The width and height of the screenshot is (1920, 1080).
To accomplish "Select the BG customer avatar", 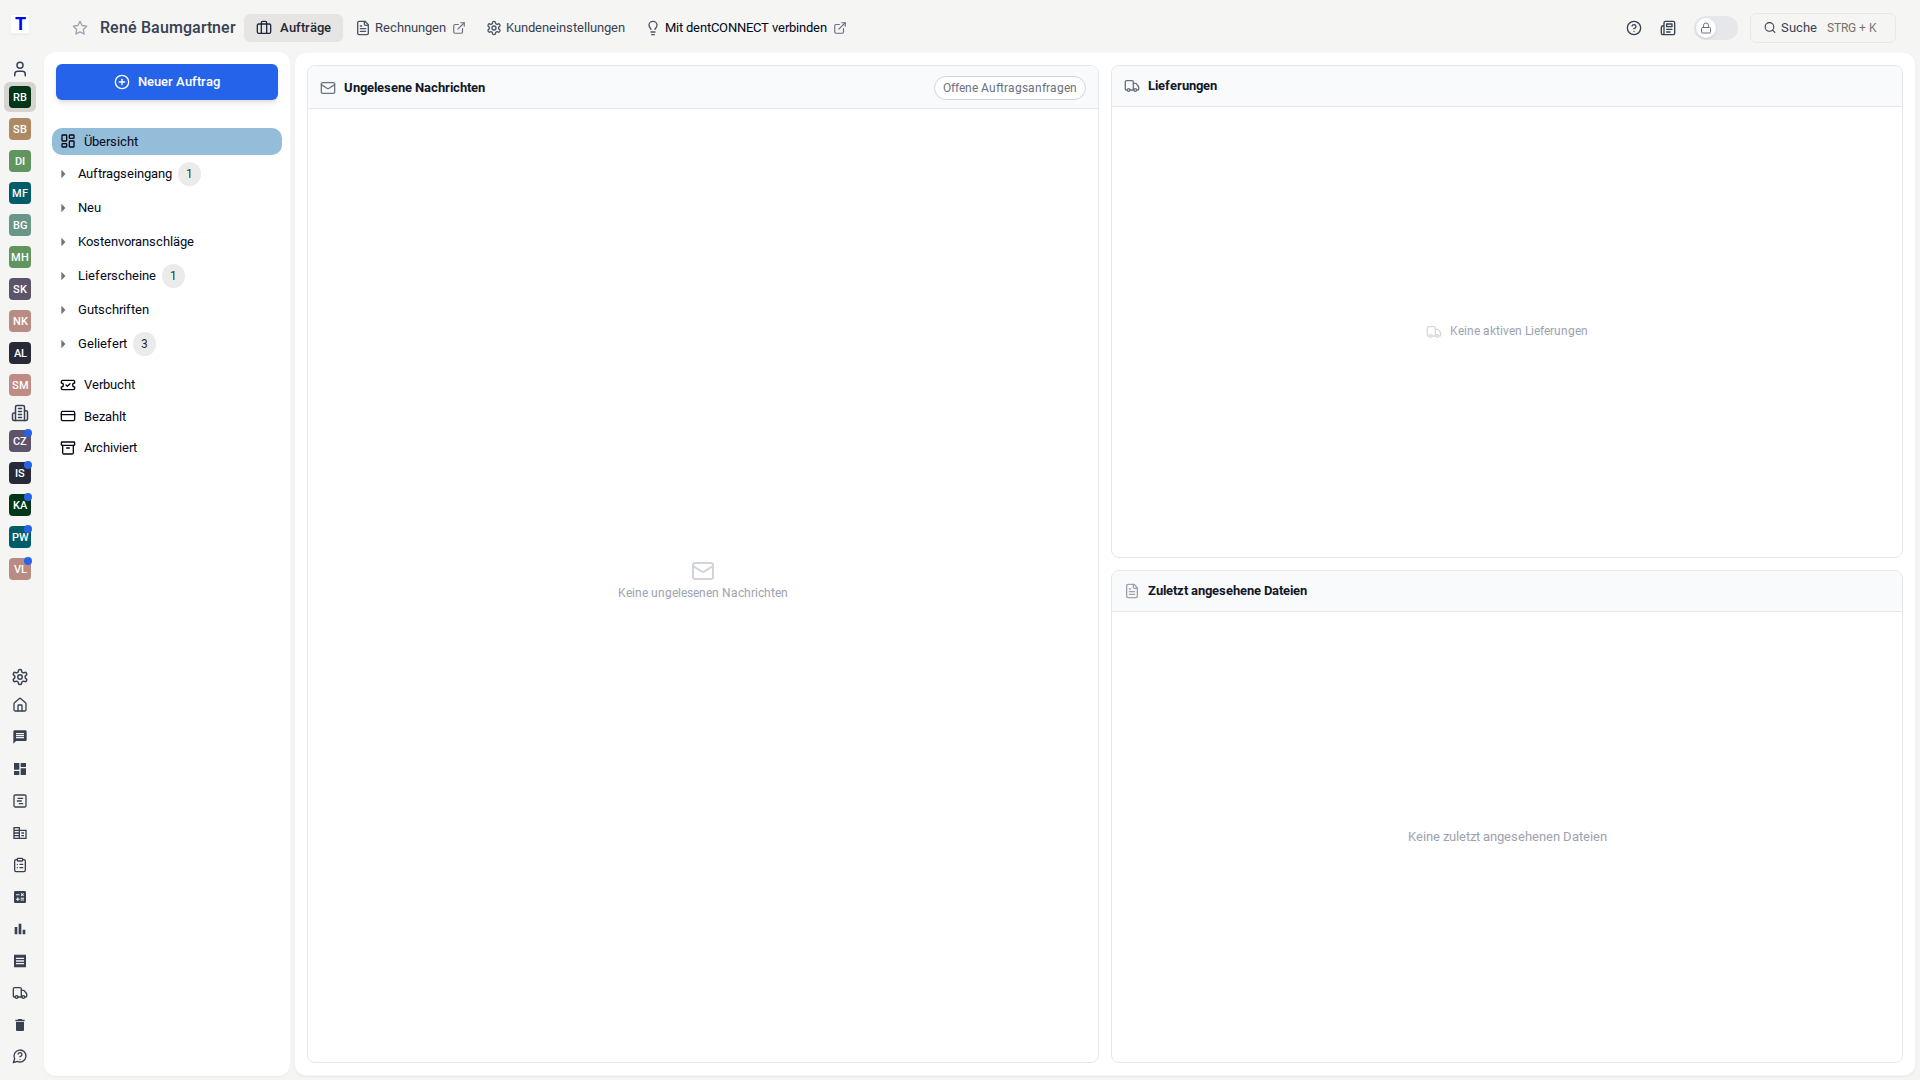I will 20,225.
